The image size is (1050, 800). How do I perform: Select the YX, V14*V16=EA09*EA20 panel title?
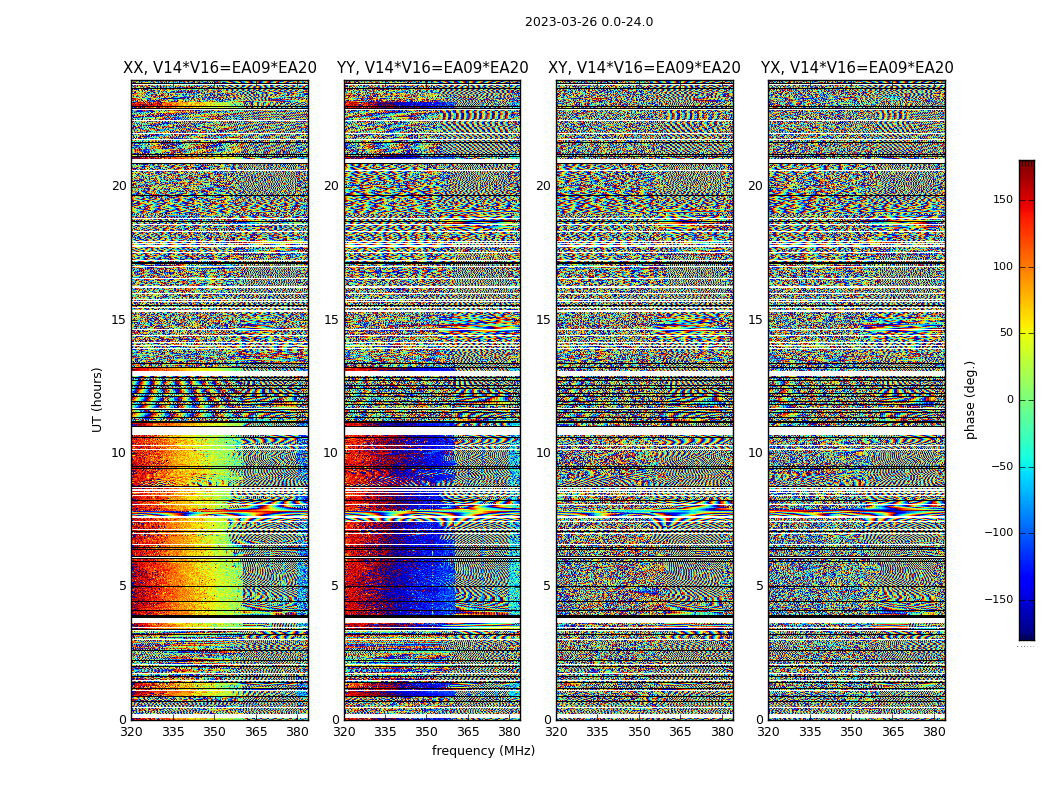pyautogui.click(x=857, y=68)
